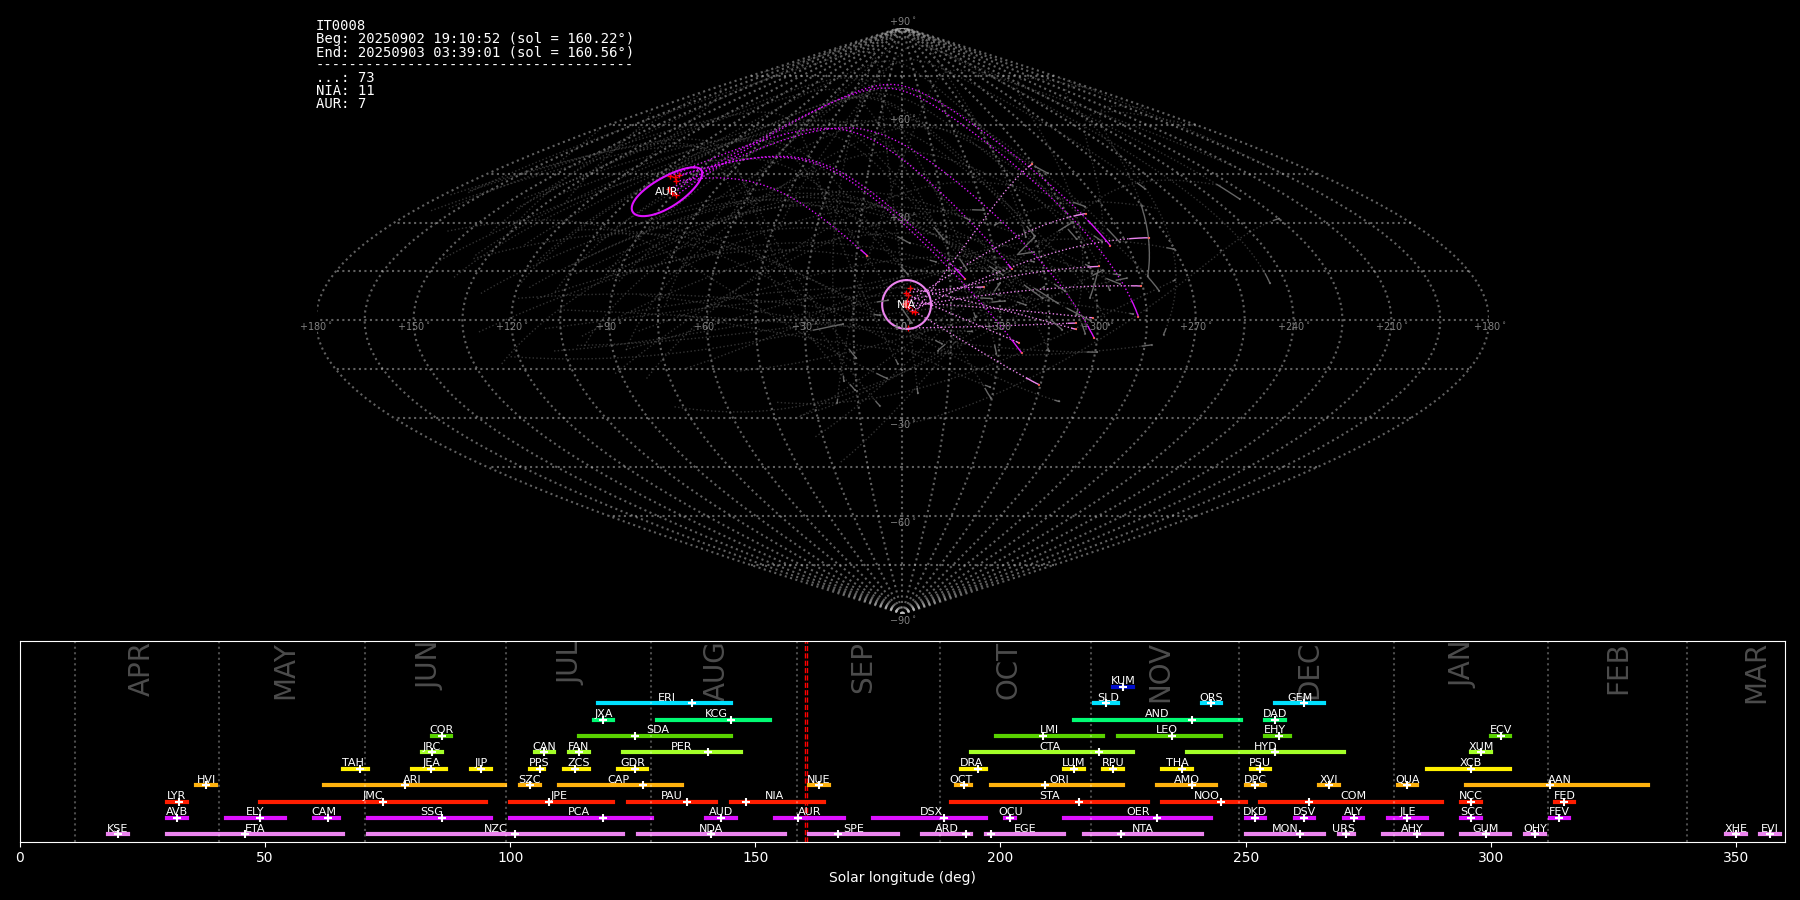Click the ORI shower label

[x=1059, y=780]
